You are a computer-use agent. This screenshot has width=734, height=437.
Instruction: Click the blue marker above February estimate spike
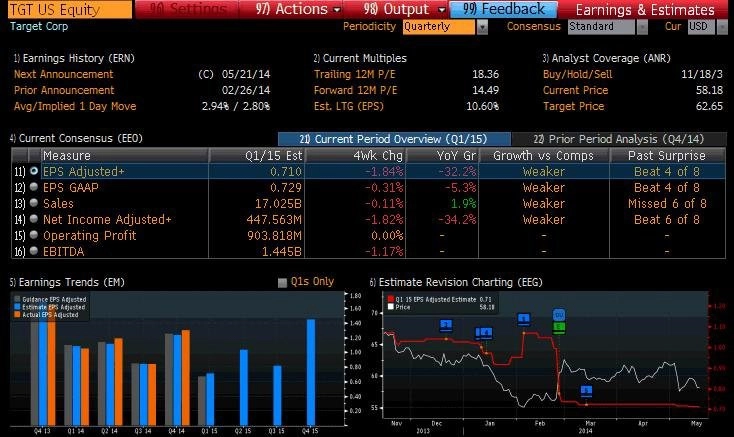point(524,319)
